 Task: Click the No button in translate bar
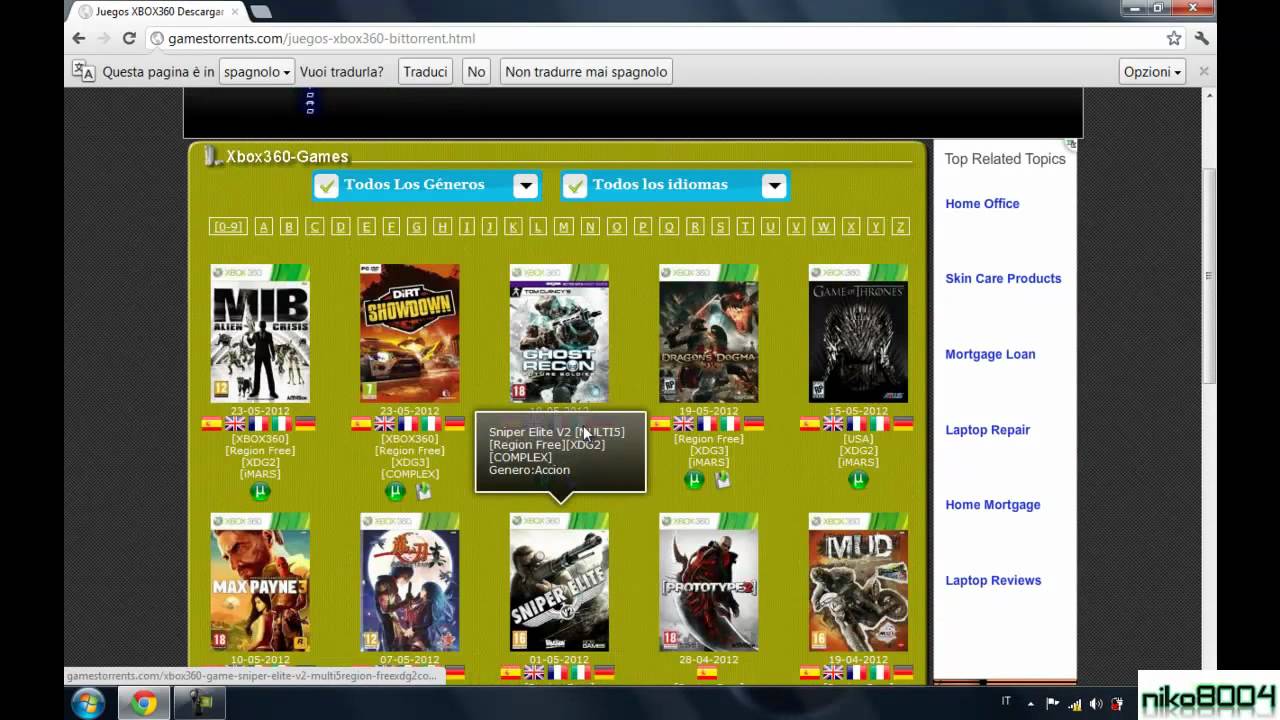point(476,72)
